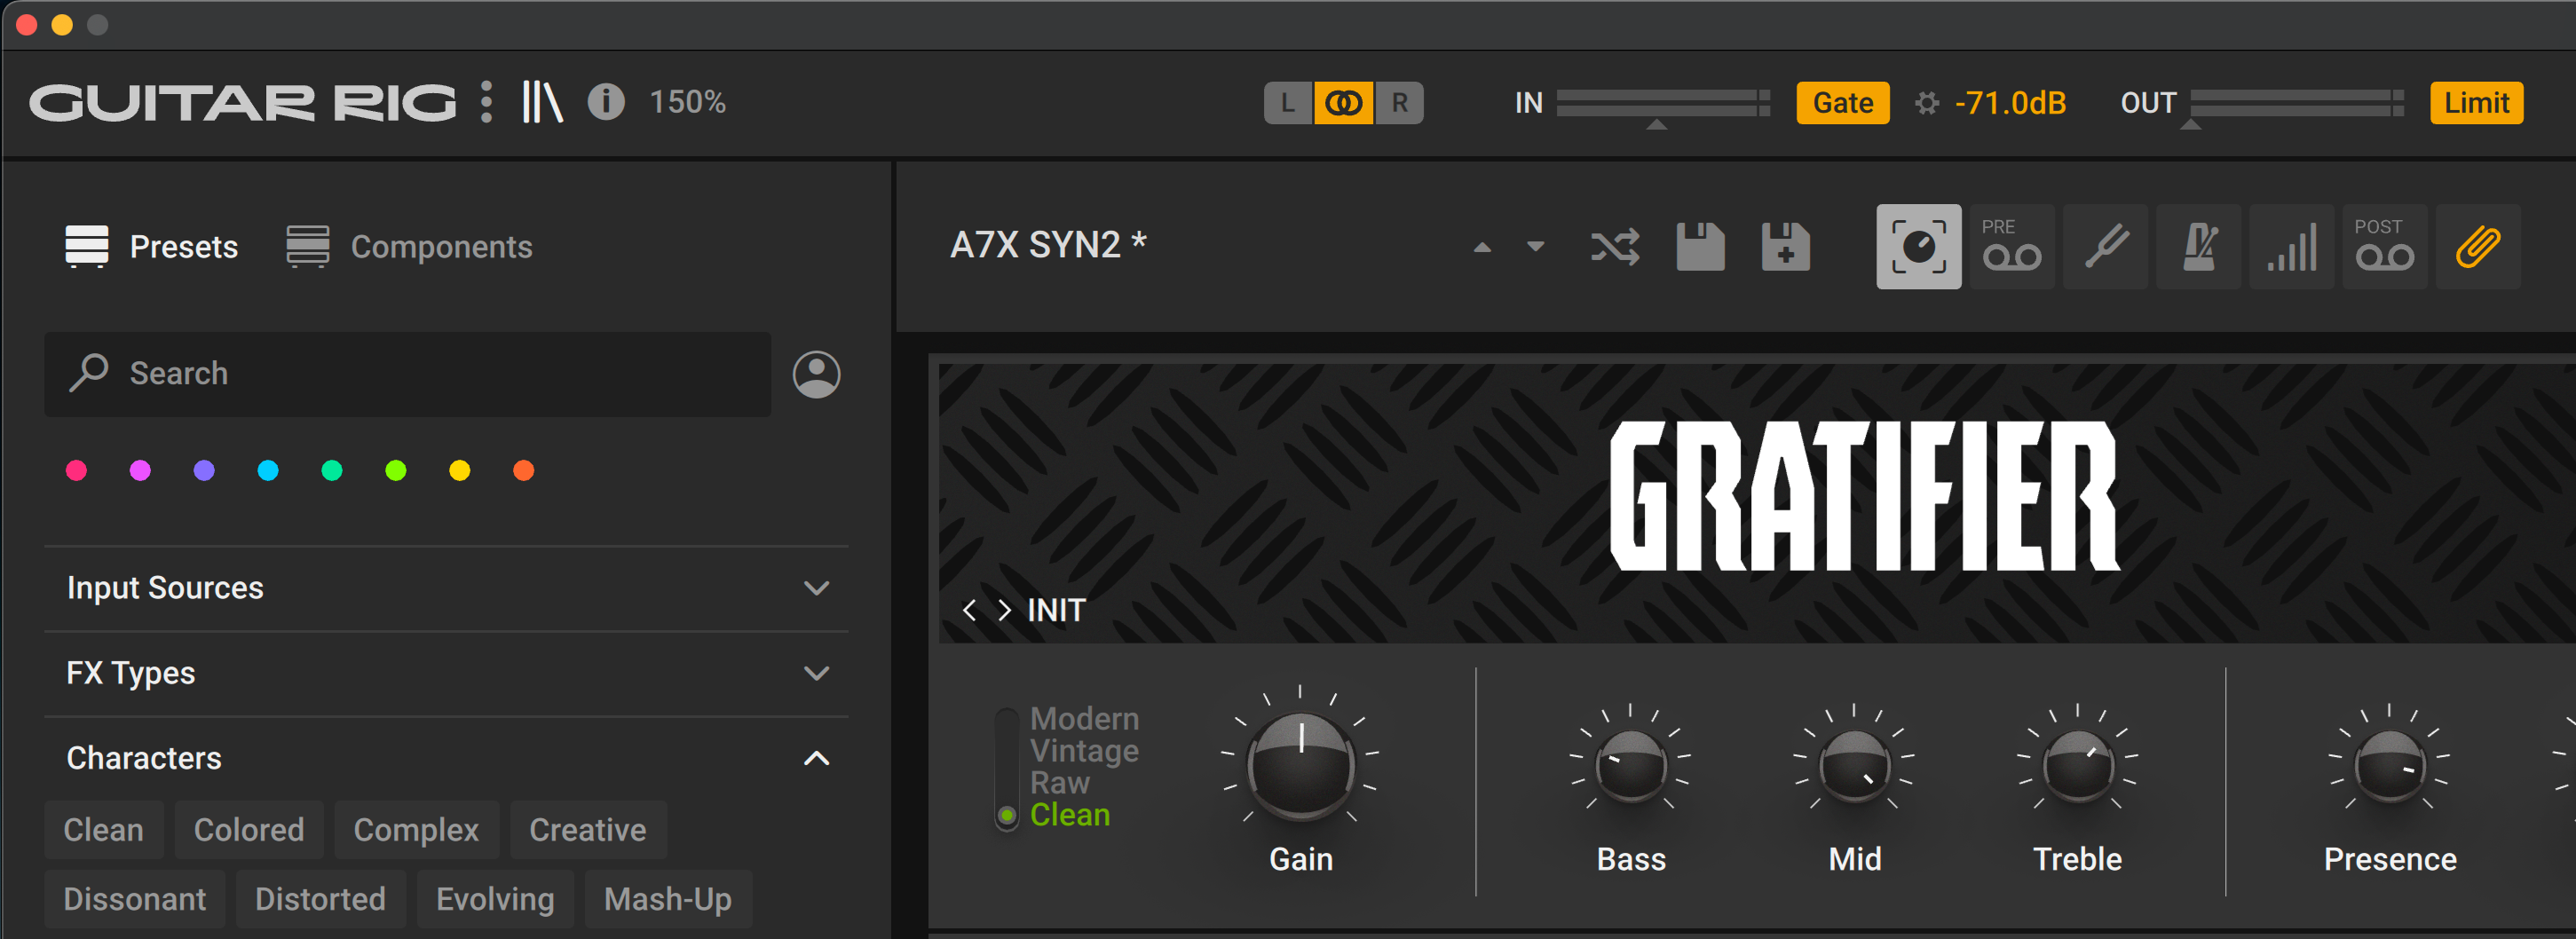Select the Presets list icon
This screenshot has width=2576, height=939.
(87, 246)
